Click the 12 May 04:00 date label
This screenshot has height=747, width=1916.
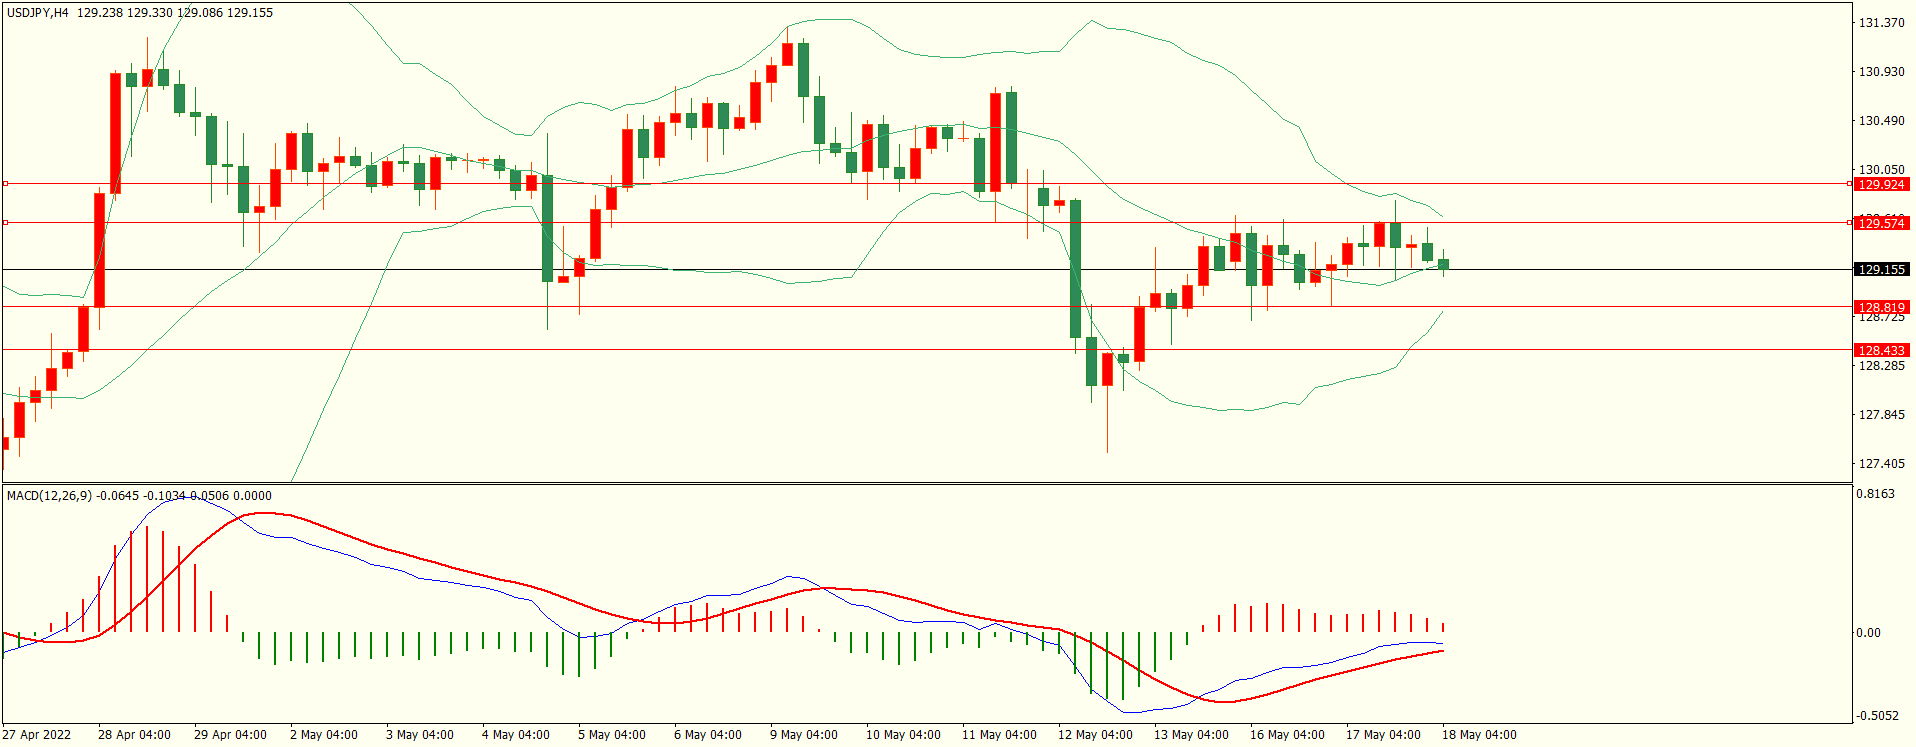point(1095,735)
